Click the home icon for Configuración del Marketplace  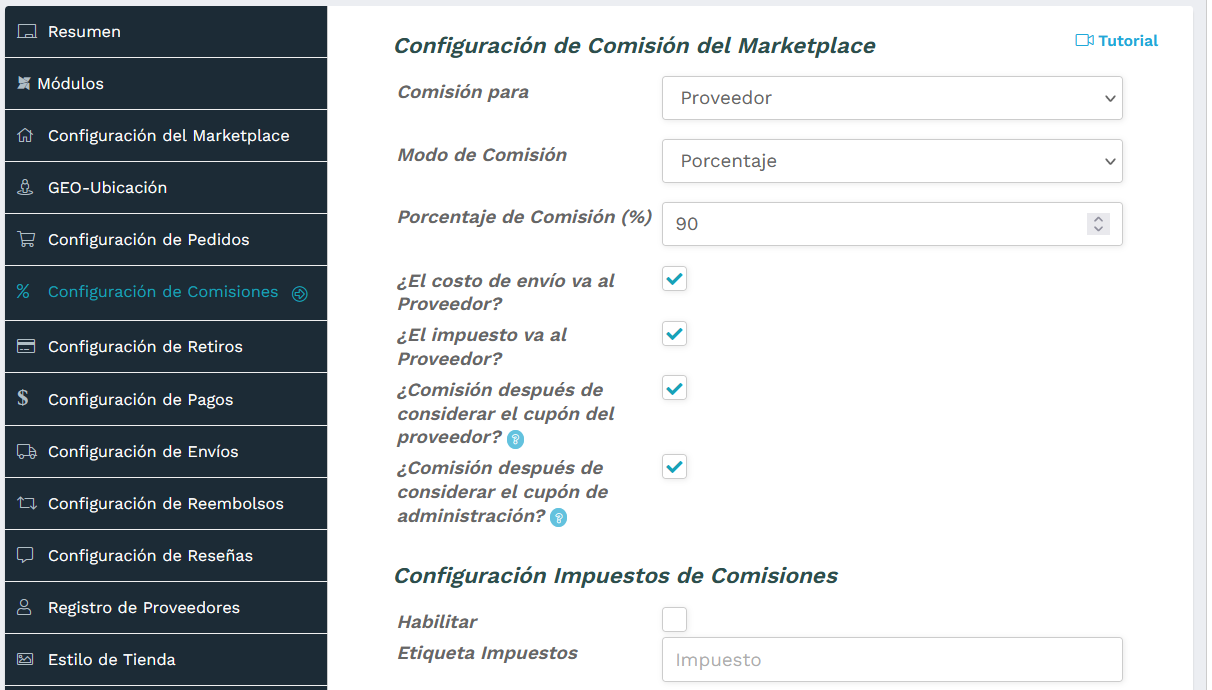(x=28, y=135)
